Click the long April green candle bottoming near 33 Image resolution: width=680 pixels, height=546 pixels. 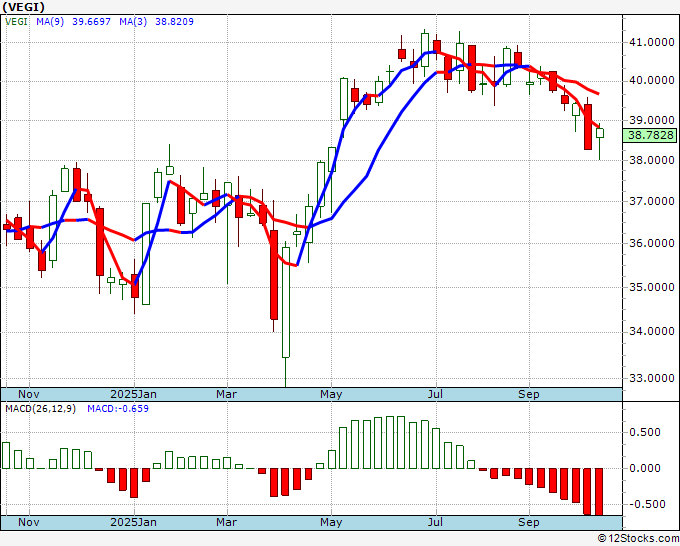coord(286,302)
